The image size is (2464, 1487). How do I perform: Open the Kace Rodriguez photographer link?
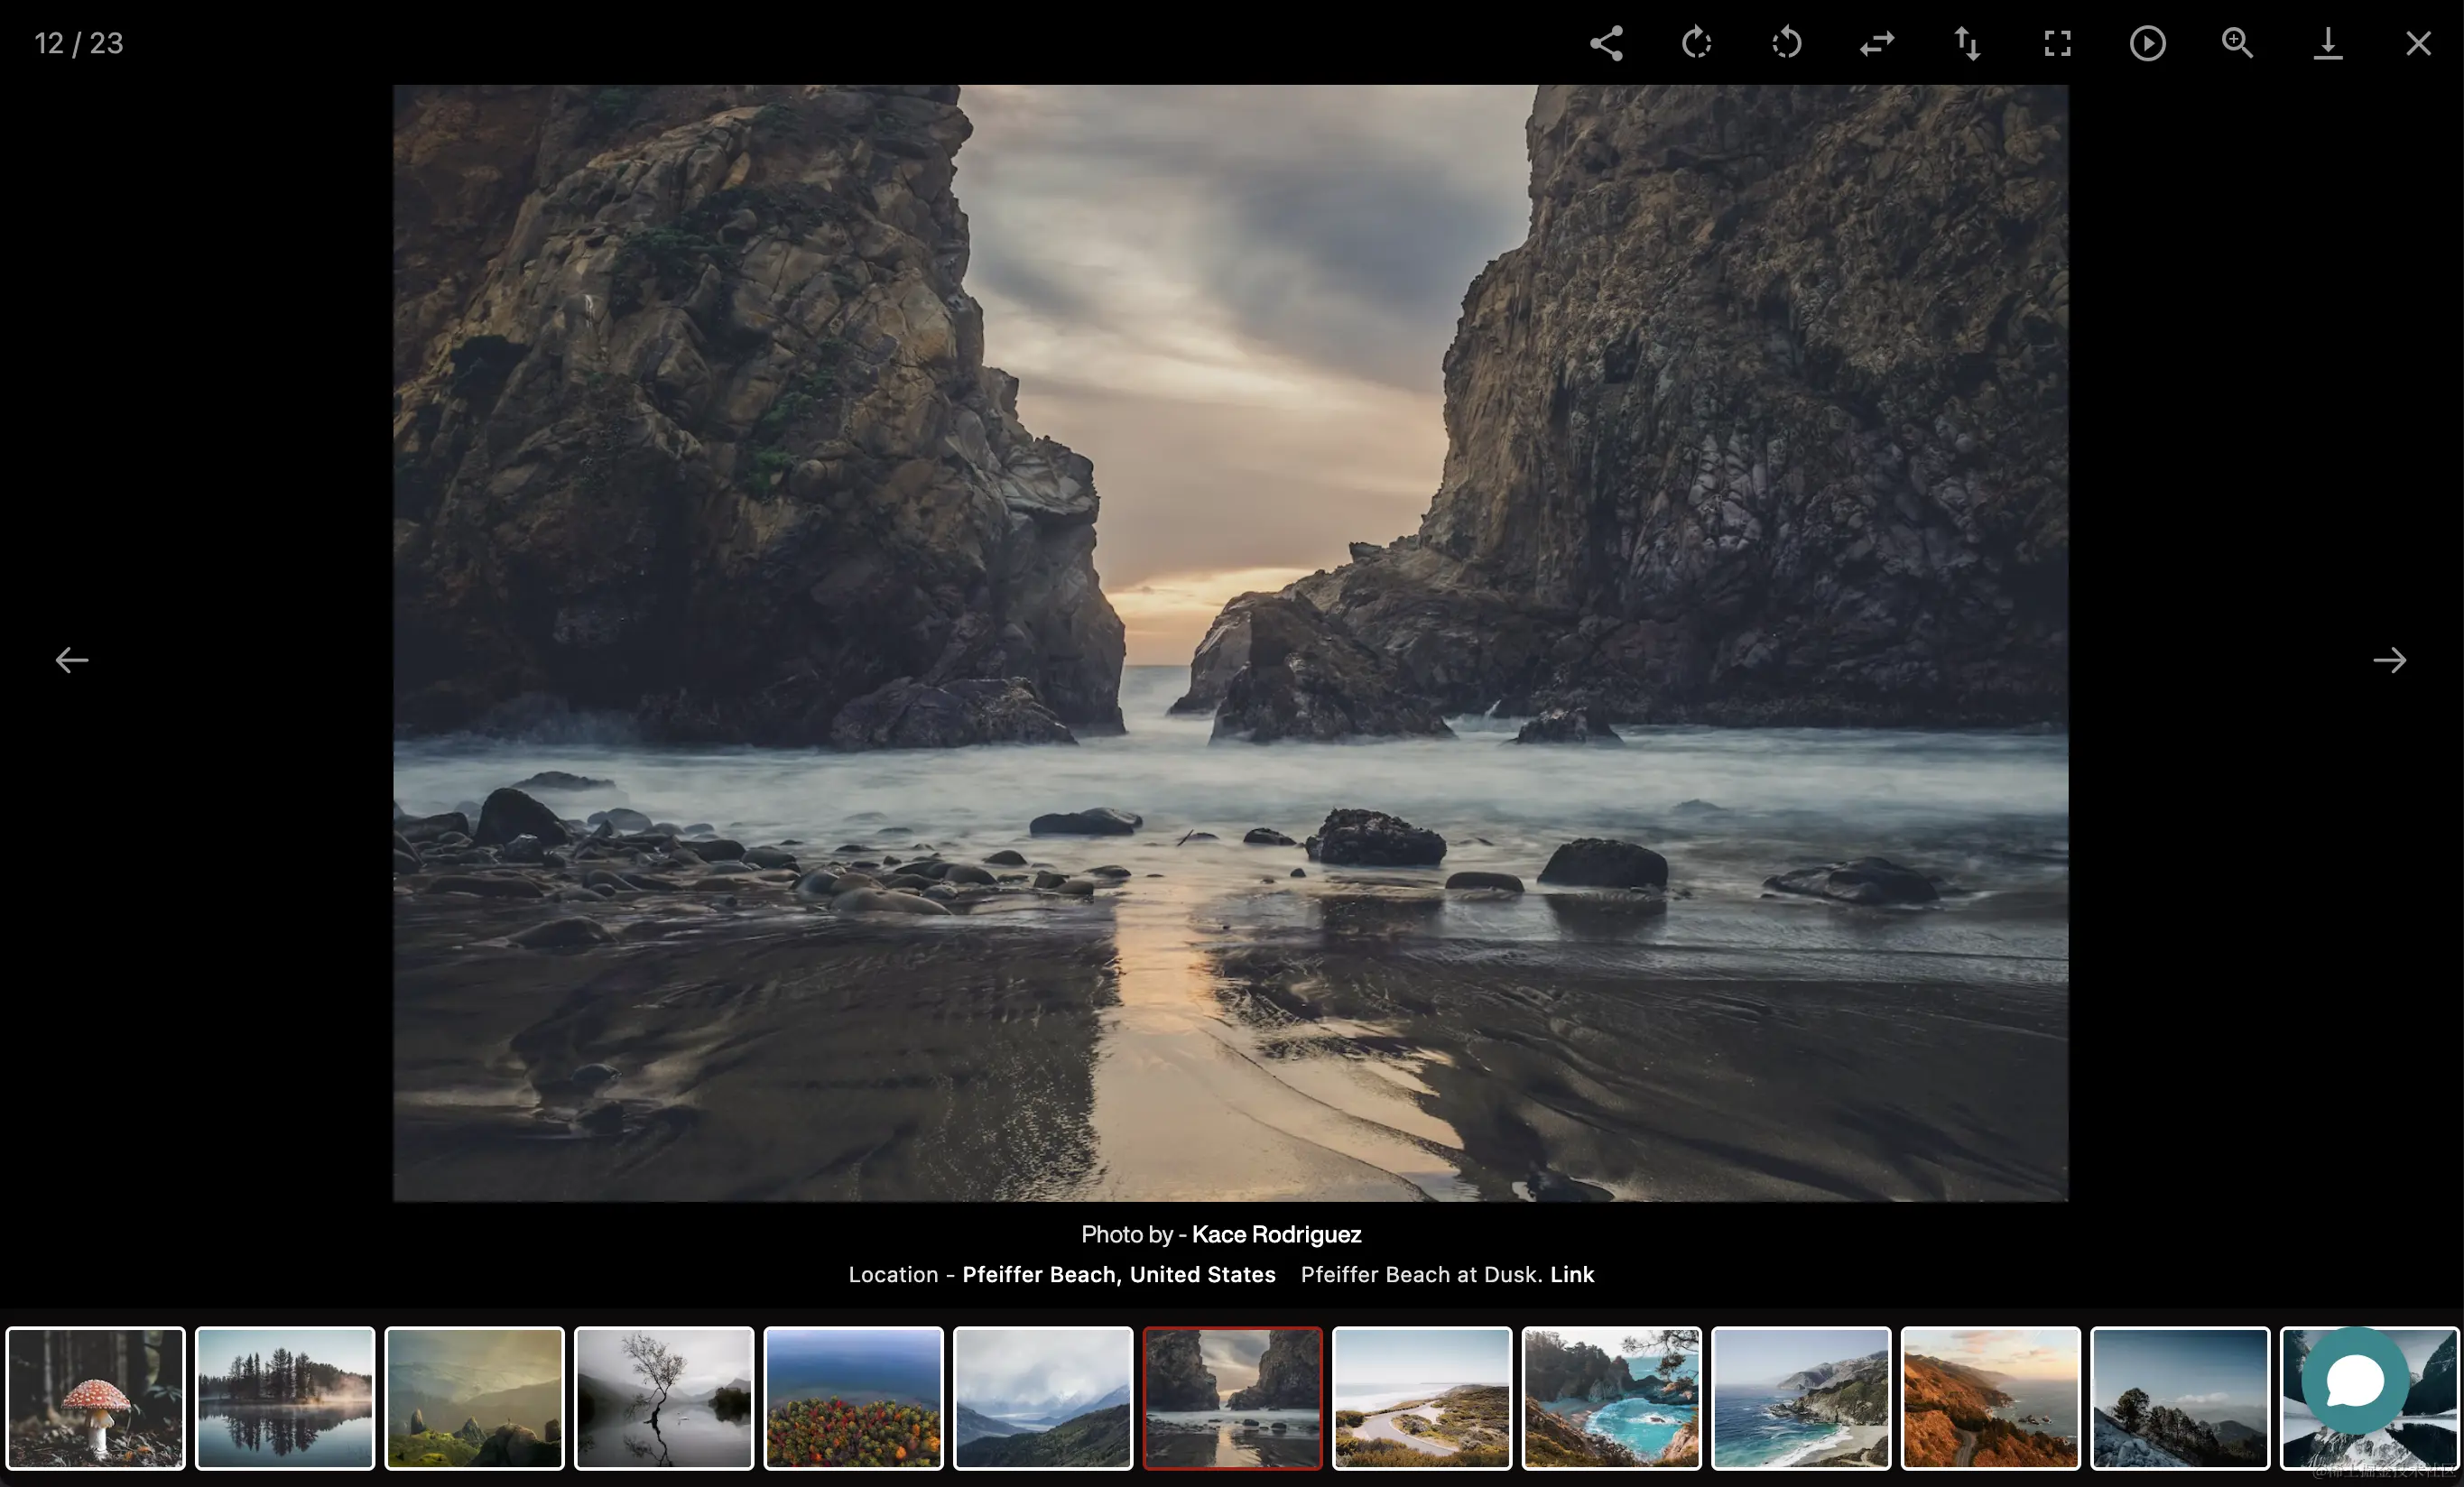point(1276,1234)
